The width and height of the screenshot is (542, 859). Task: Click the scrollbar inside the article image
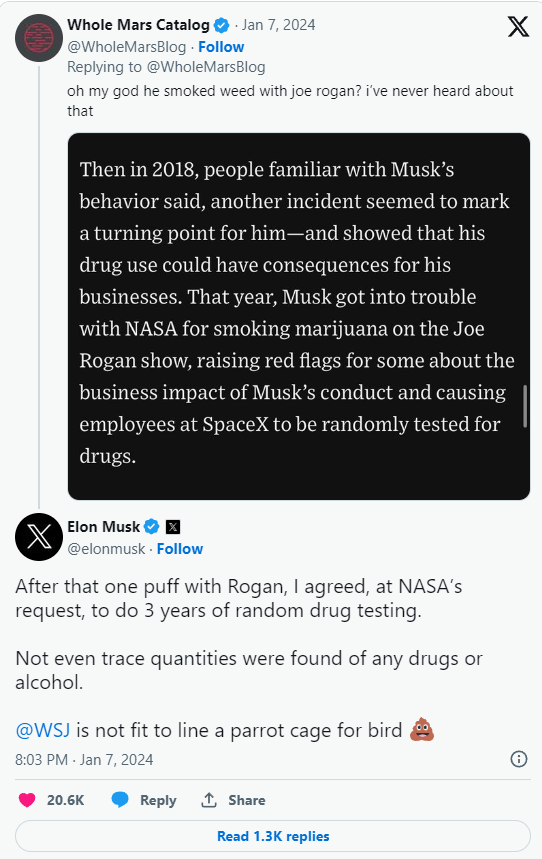[x=525, y=406]
